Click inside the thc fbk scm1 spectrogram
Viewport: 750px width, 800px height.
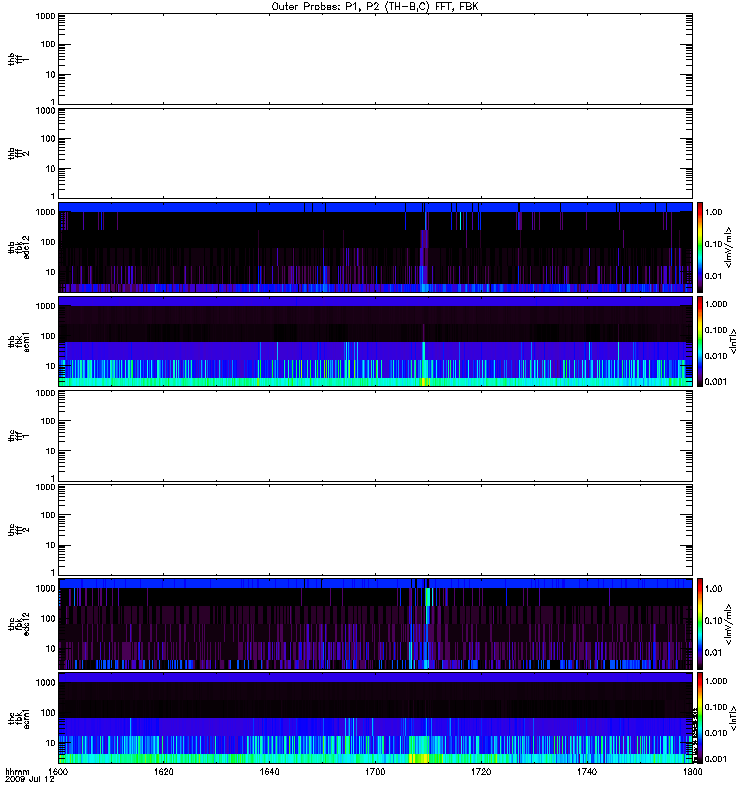click(x=375, y=718)
